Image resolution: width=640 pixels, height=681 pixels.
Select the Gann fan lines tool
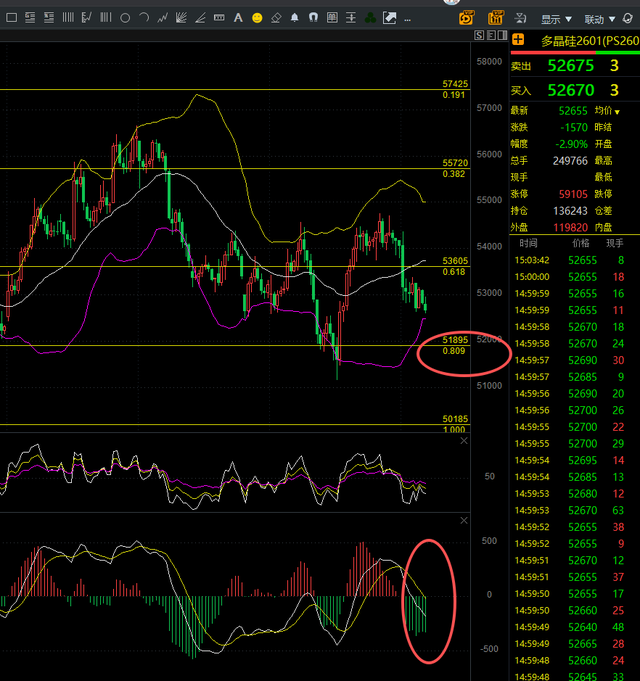click(x=181, y=18)
